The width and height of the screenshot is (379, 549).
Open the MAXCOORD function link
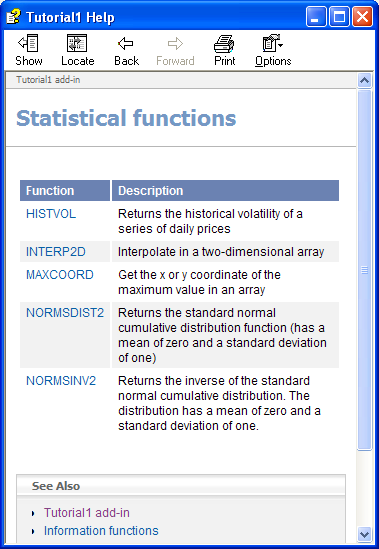(60, 274)
